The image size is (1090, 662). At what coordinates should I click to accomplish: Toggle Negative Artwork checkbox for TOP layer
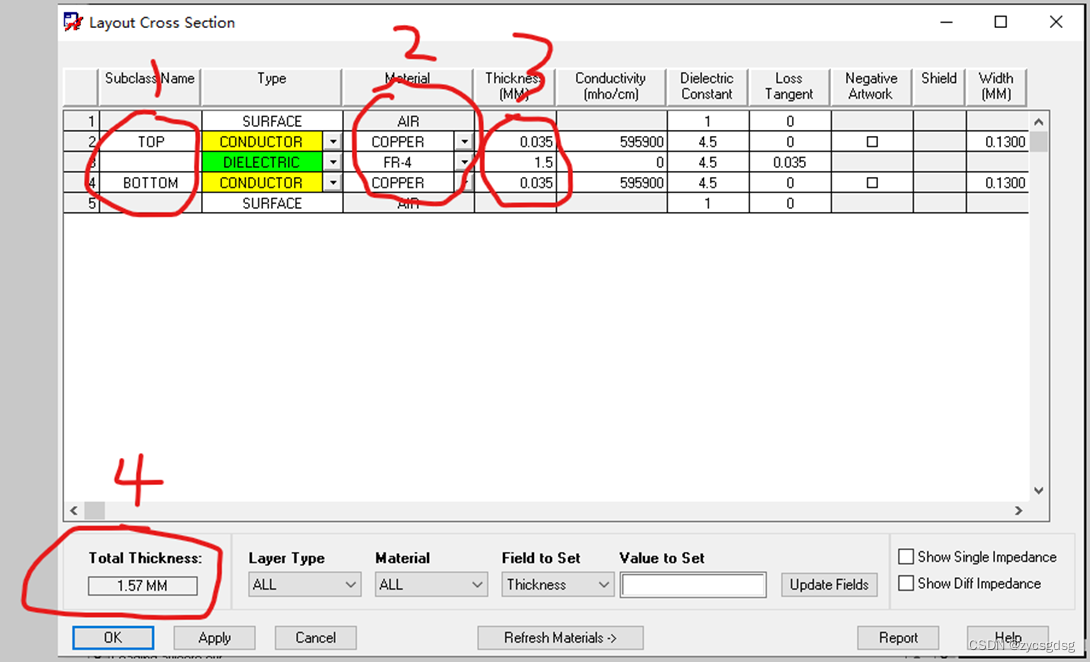pos(871,142)
